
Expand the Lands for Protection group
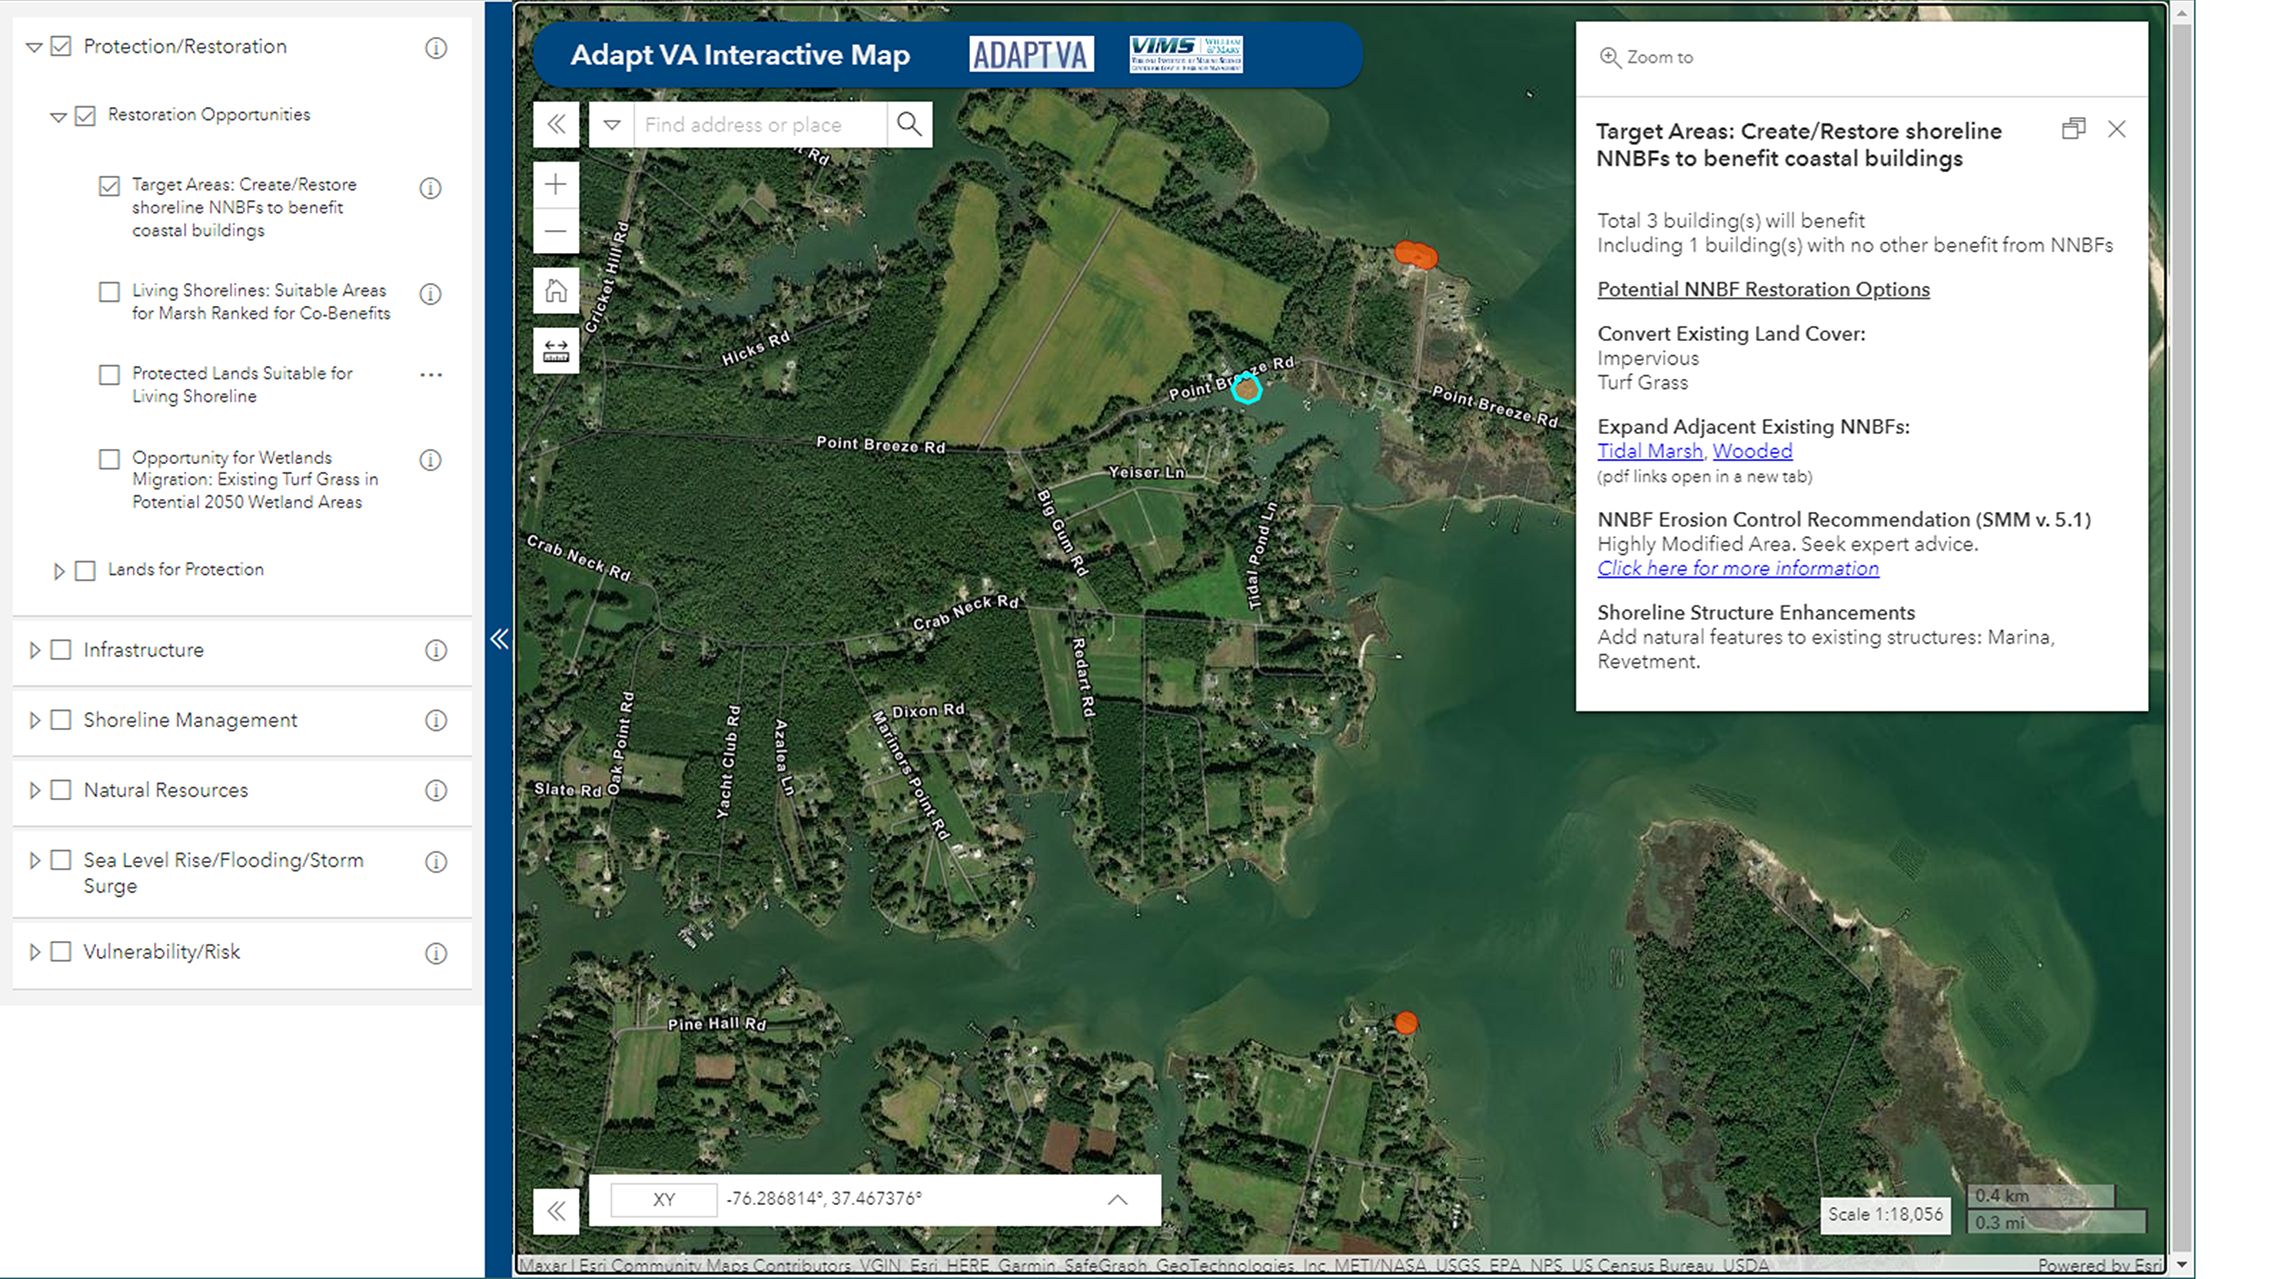(x=59, y=571)
